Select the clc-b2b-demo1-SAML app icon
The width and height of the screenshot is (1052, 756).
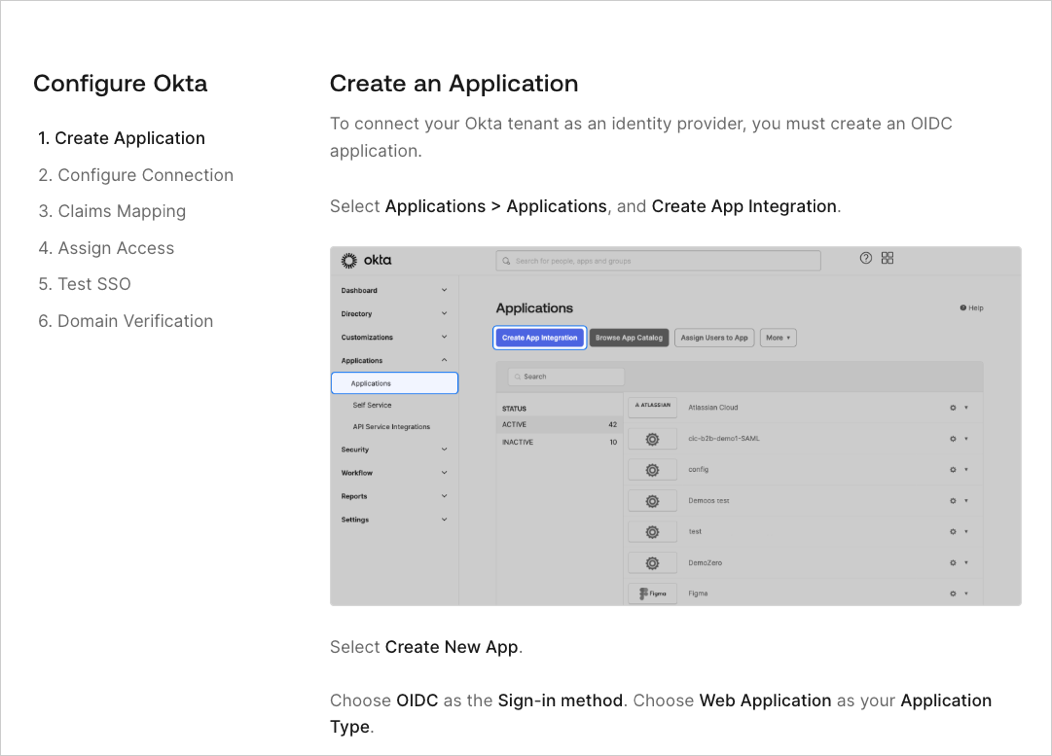pyautogui.click(x=652, y=438)
